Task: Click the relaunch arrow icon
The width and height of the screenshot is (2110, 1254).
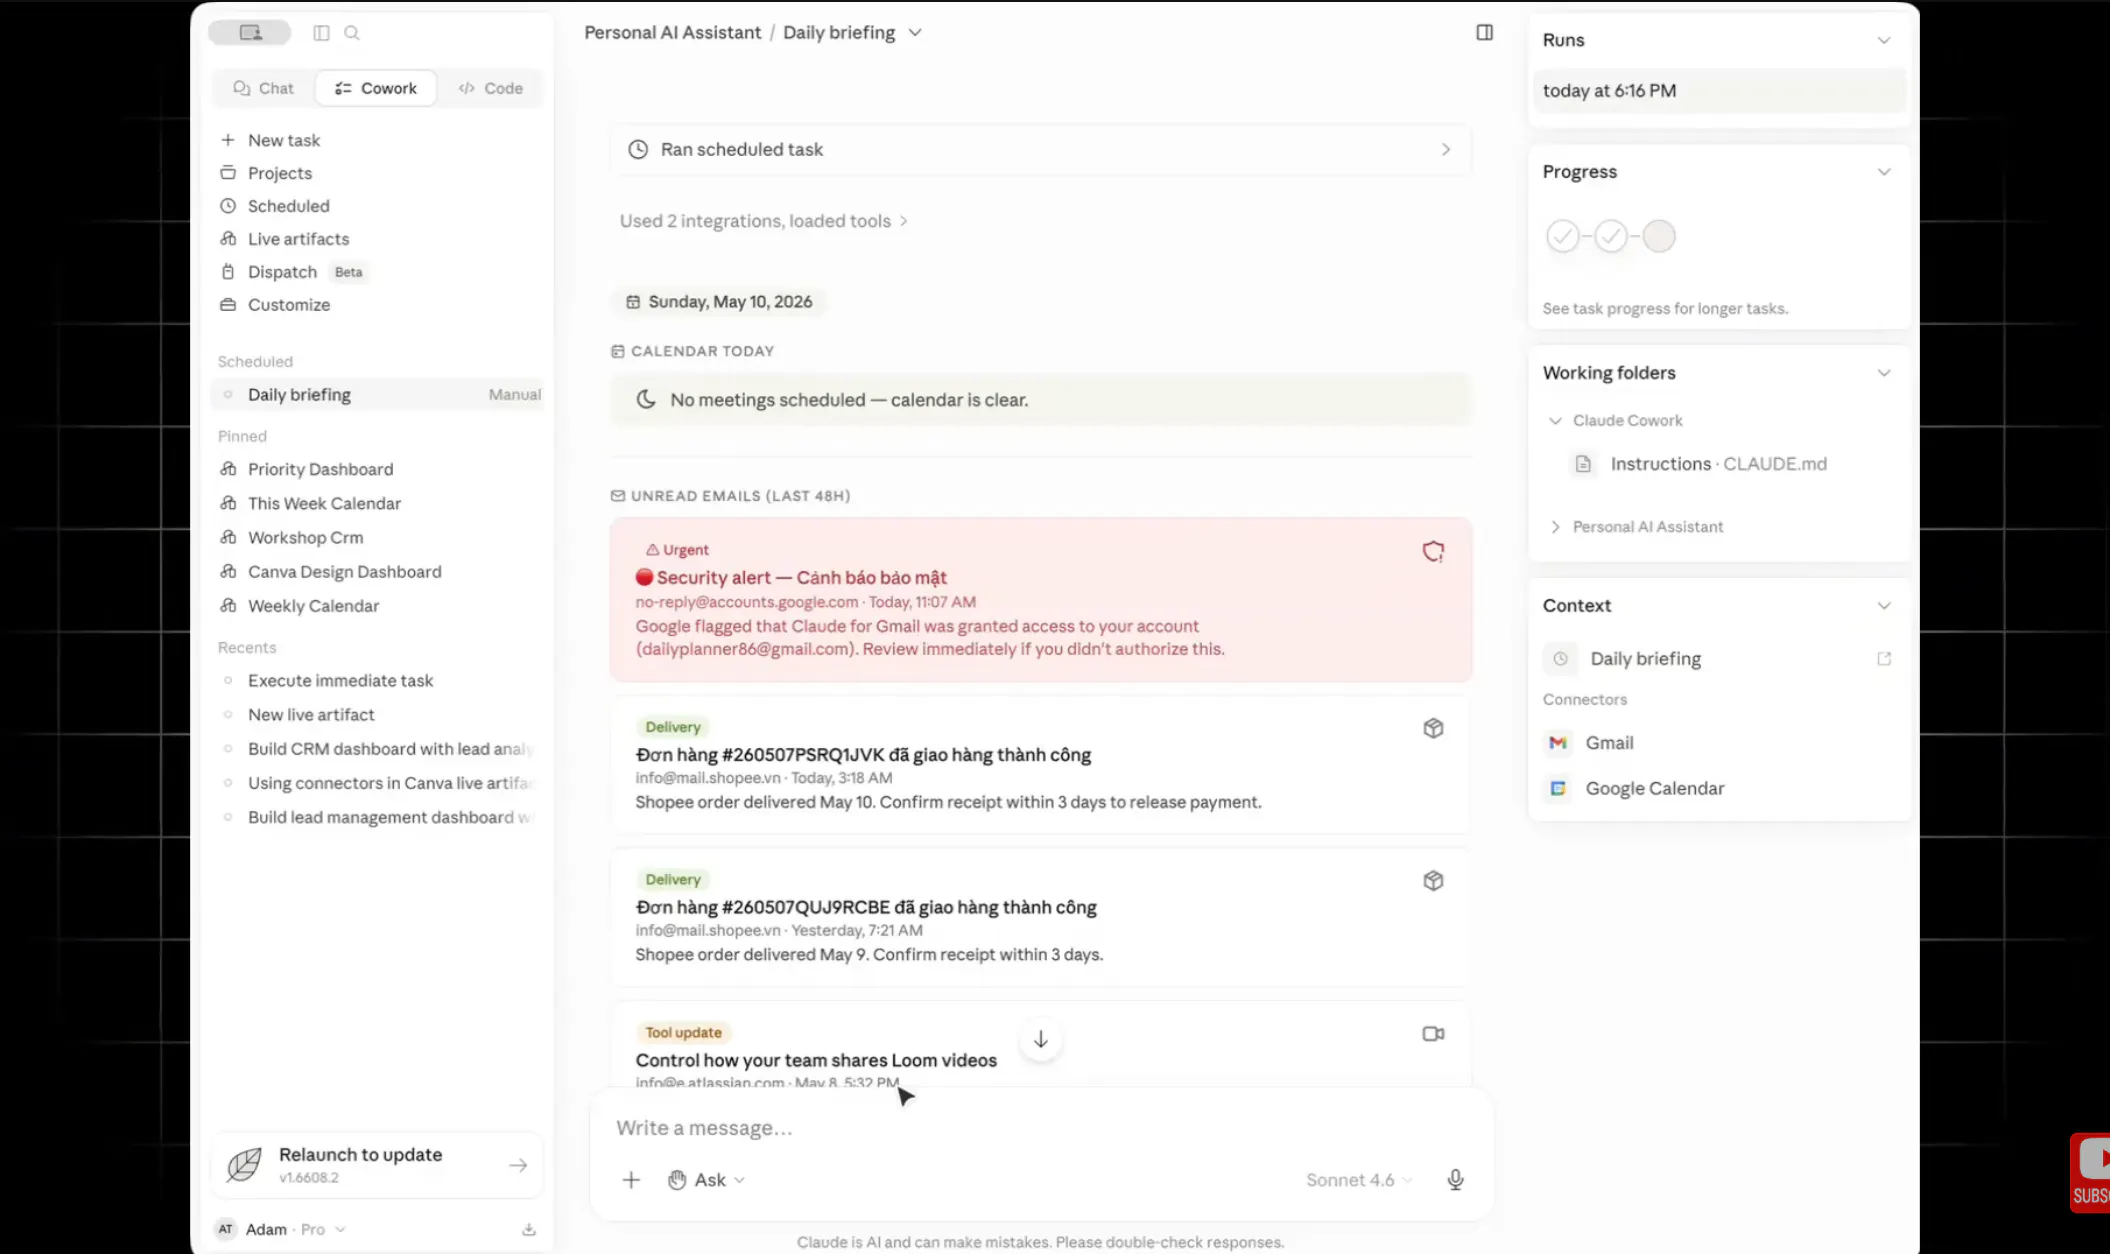Action: [x=518, y=1165]
